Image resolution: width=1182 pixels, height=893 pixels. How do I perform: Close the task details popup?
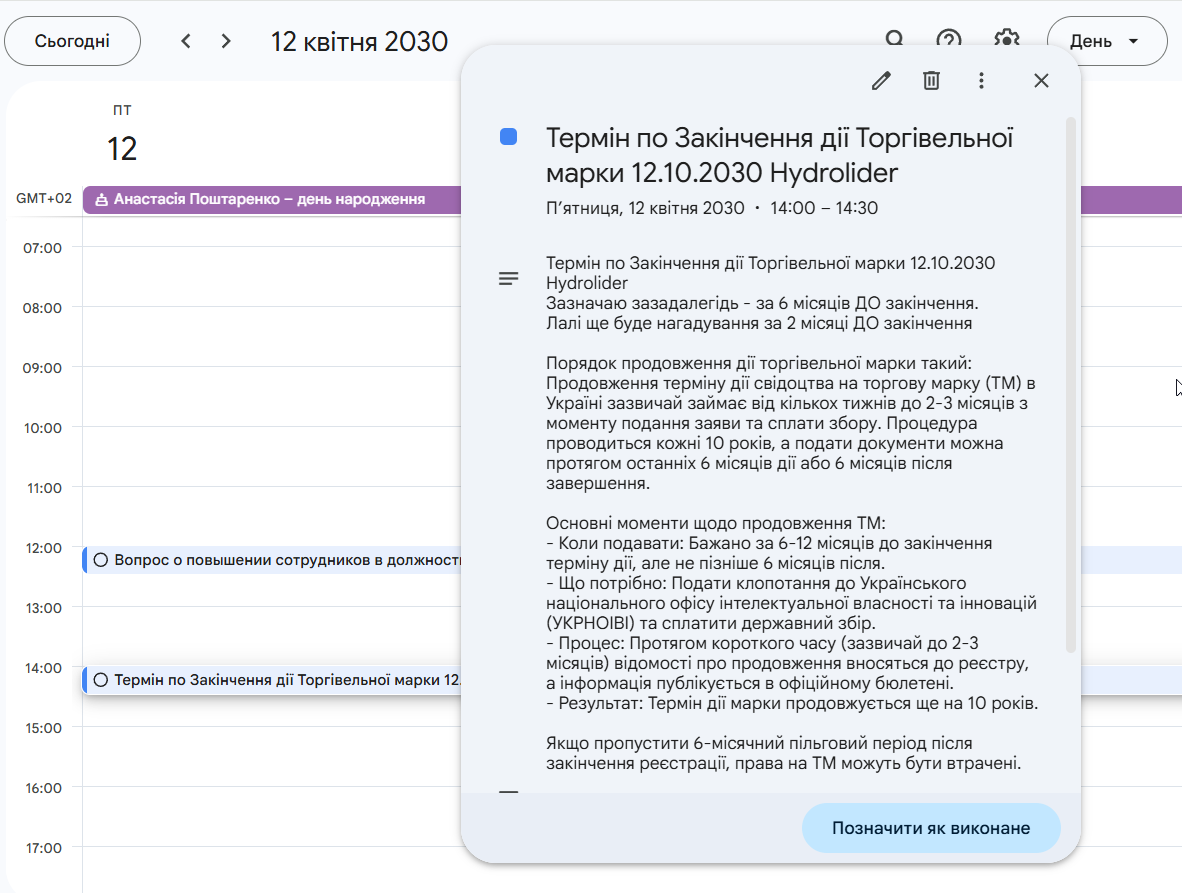point(1041,81)
